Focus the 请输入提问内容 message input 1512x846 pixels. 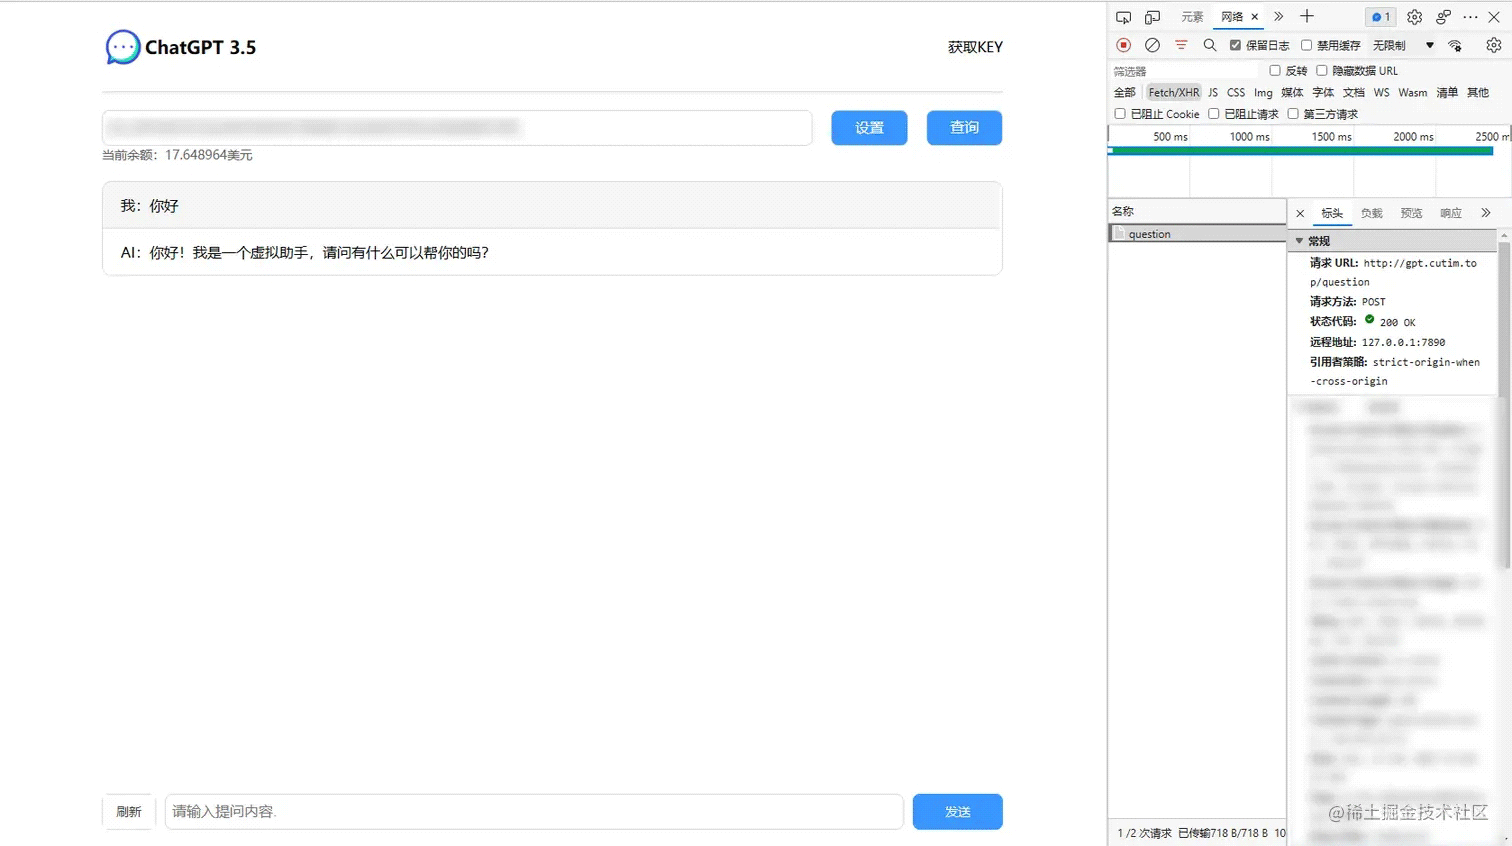(534, 812)
